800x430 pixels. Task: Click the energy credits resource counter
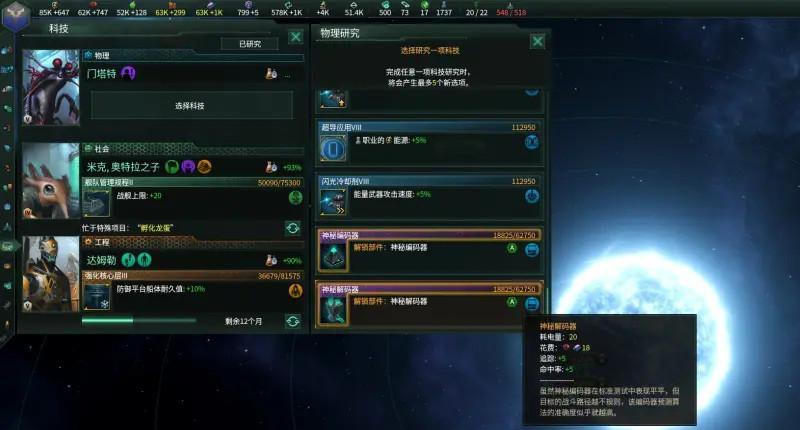pyautogui.click(x=54, y=11)
